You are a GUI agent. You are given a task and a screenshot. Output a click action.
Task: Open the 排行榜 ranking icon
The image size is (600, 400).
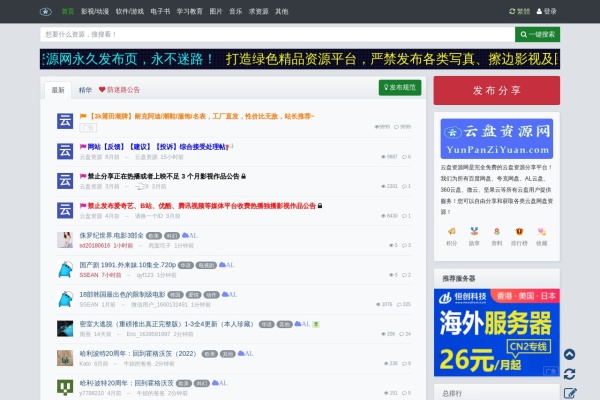coord(519,236)
